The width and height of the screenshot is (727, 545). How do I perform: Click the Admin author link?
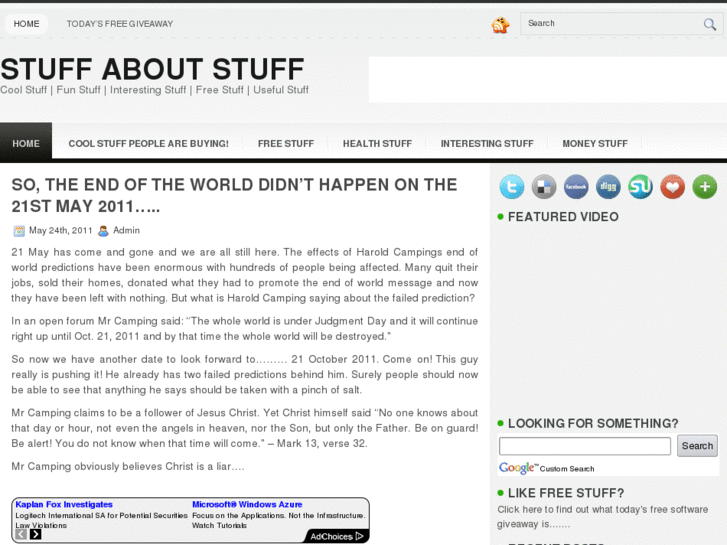(126, 230)
